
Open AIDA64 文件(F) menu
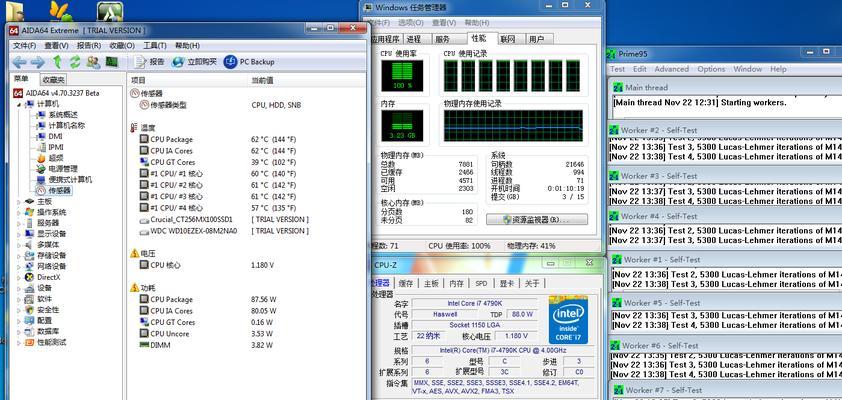[x=24, y=46]
